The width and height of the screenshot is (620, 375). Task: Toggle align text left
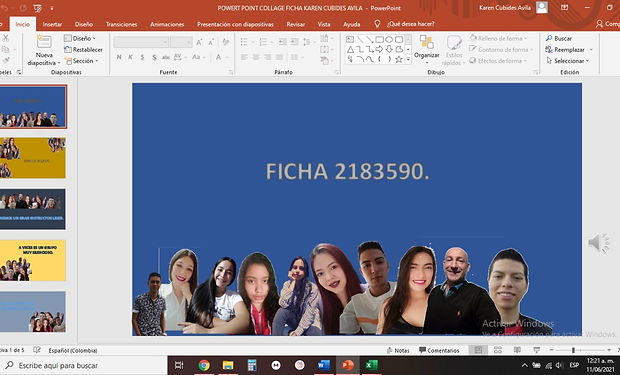[244, 57]
